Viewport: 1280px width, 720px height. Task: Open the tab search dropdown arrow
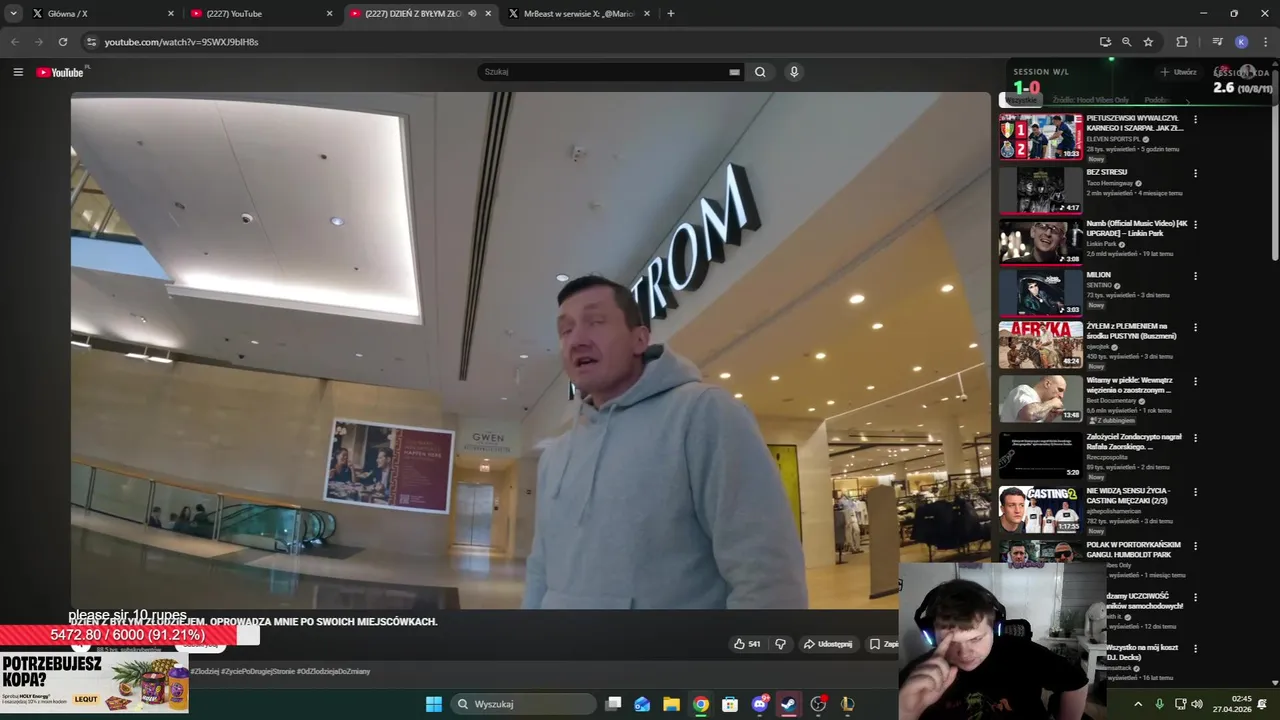click(13, 14)
